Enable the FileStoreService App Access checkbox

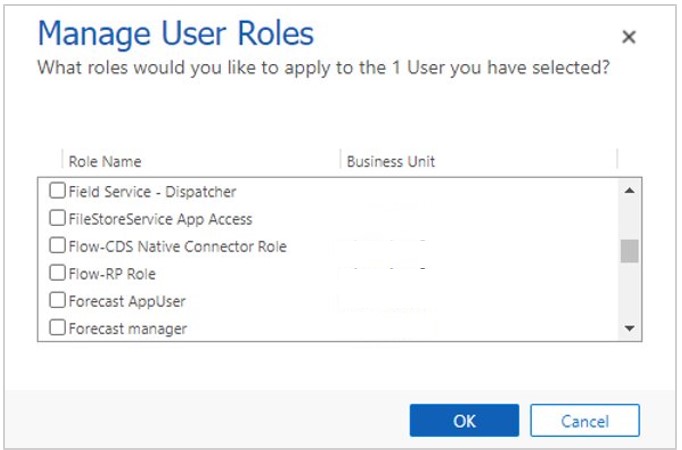pos(58,218)
